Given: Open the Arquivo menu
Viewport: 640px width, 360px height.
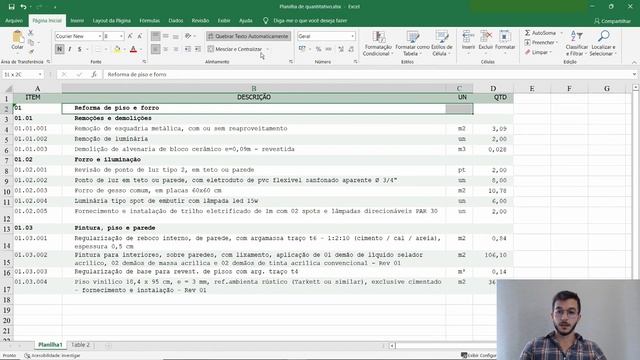Looking at the screenshot, I should (14, 20).
